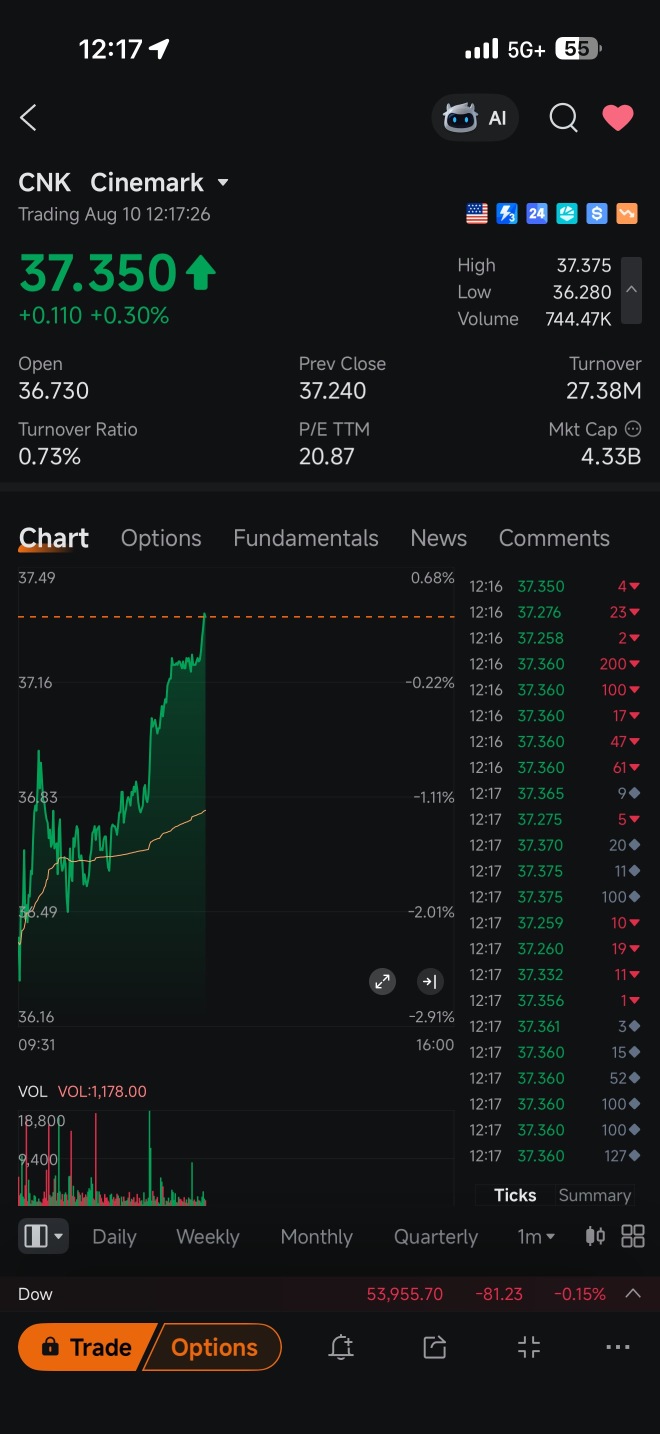Collapse the quote details chevron
The image size is (660, 1434).
pyautogui.click(x=631, y=290)
